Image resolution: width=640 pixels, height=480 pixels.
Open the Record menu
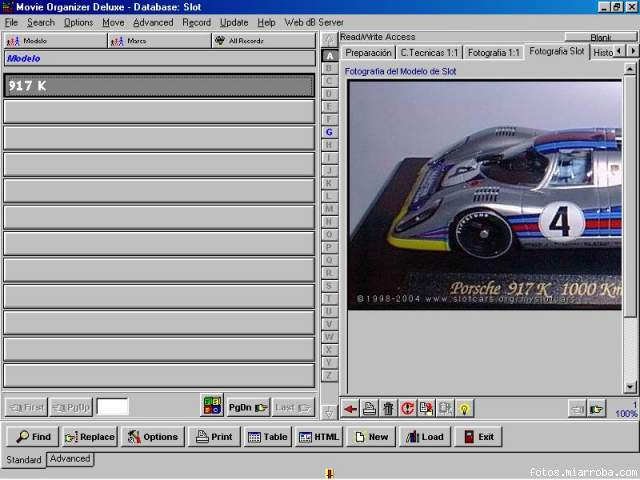(x=196, y=22)
